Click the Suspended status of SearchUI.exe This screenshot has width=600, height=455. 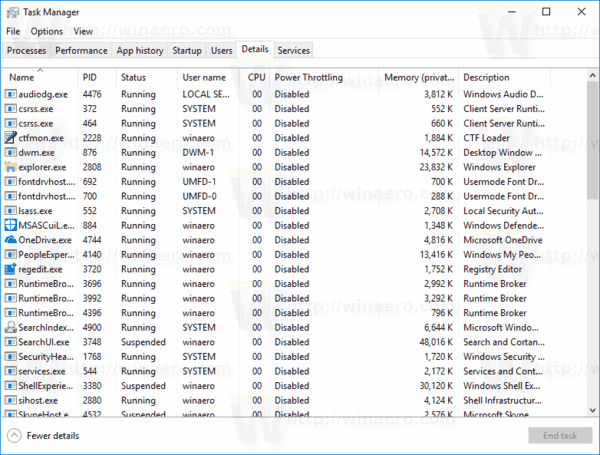(143, 342)
